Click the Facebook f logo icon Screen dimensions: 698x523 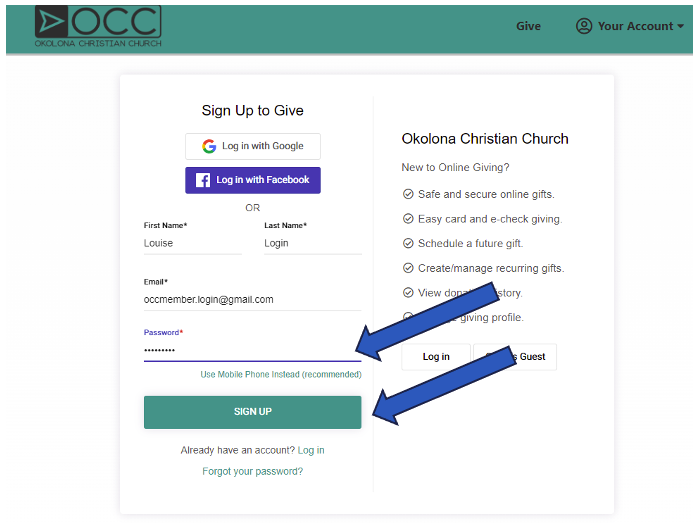pyautogui.click(x=203, y=180)
